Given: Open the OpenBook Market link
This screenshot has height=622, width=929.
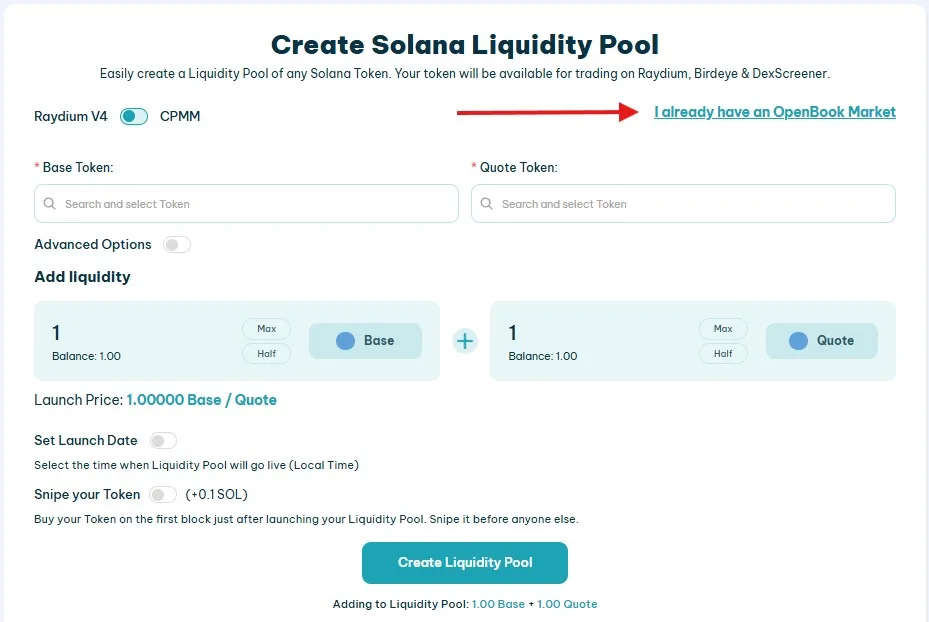Looking at the screenshot, I should click(775, 112).
